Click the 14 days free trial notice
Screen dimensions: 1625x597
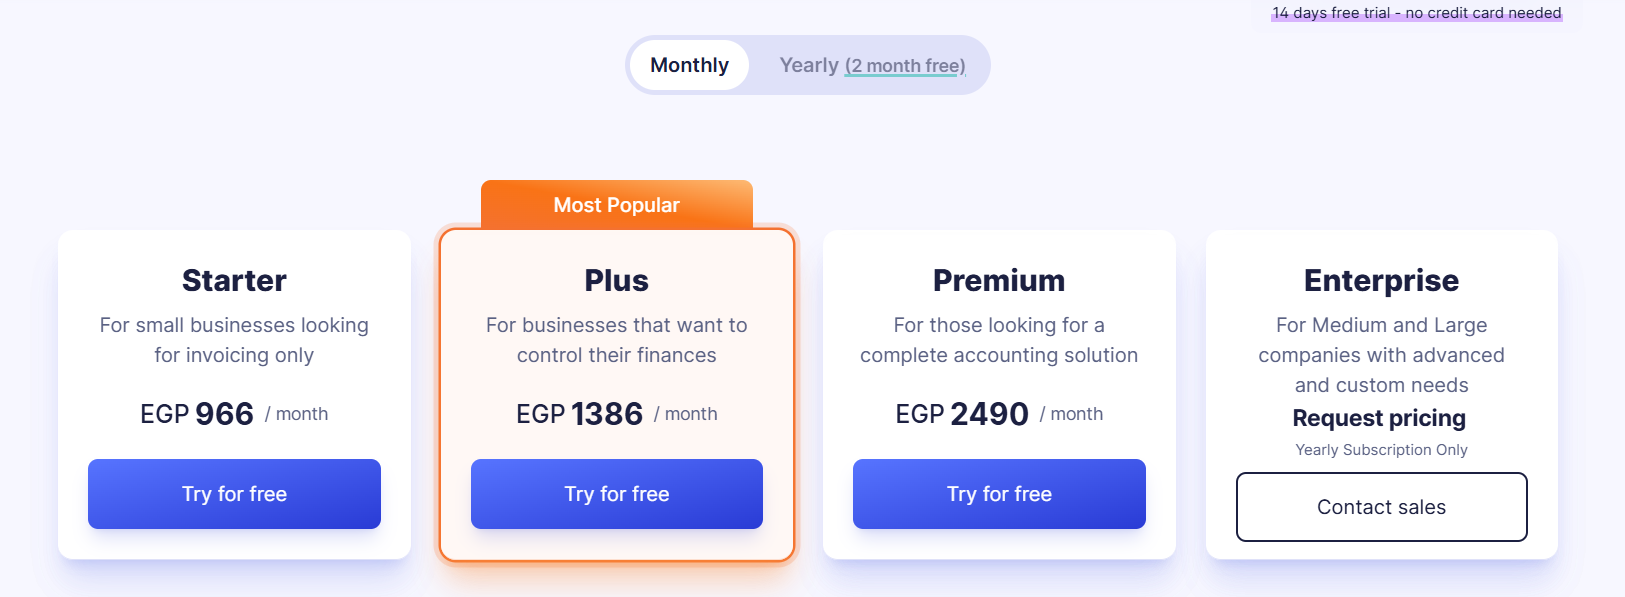point(1416,13)
